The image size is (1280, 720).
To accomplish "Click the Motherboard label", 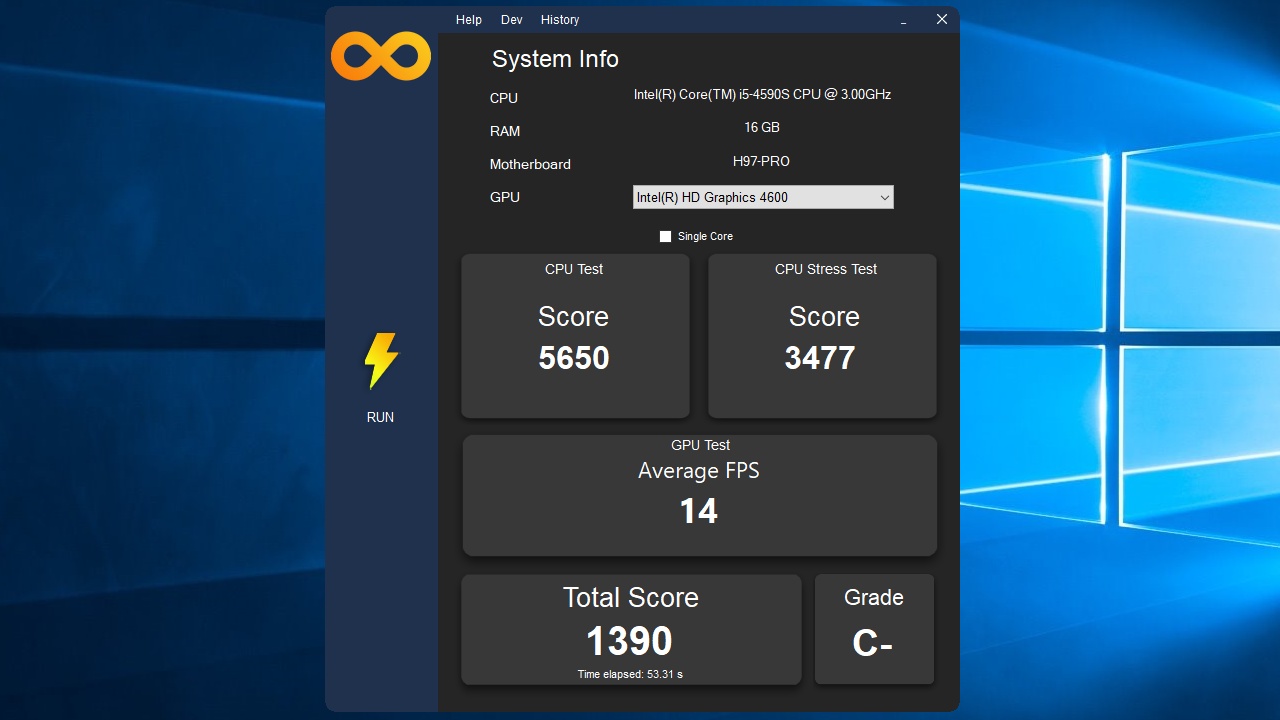I will click(530, 164).
